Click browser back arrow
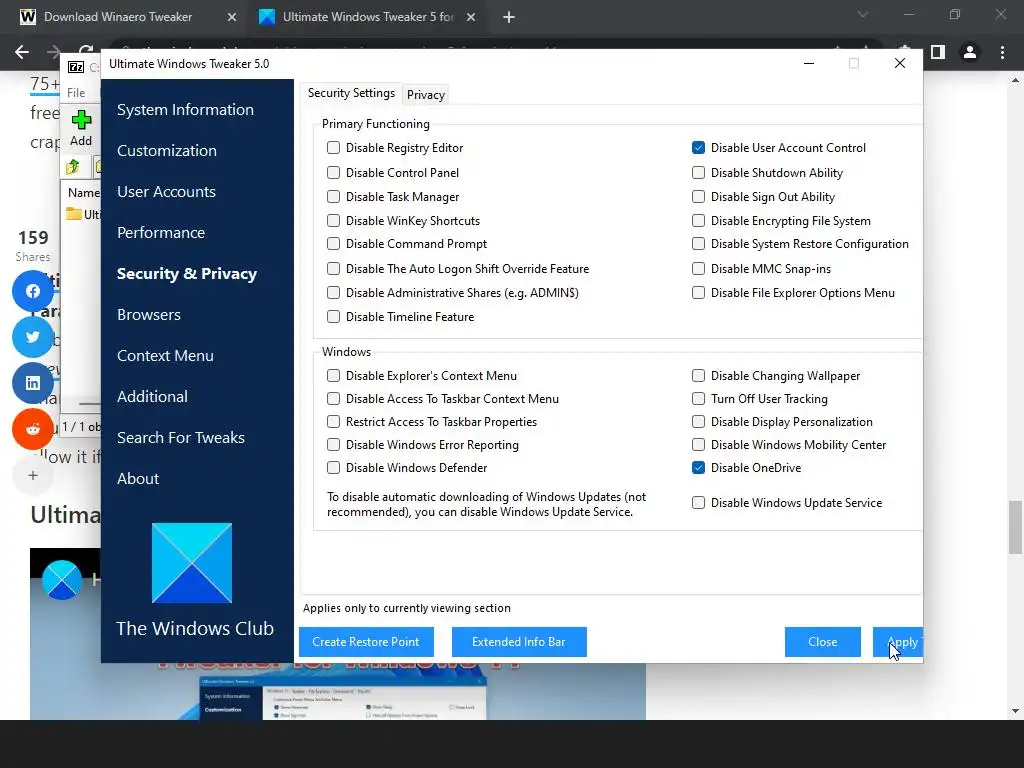 (x=22, y=52)
